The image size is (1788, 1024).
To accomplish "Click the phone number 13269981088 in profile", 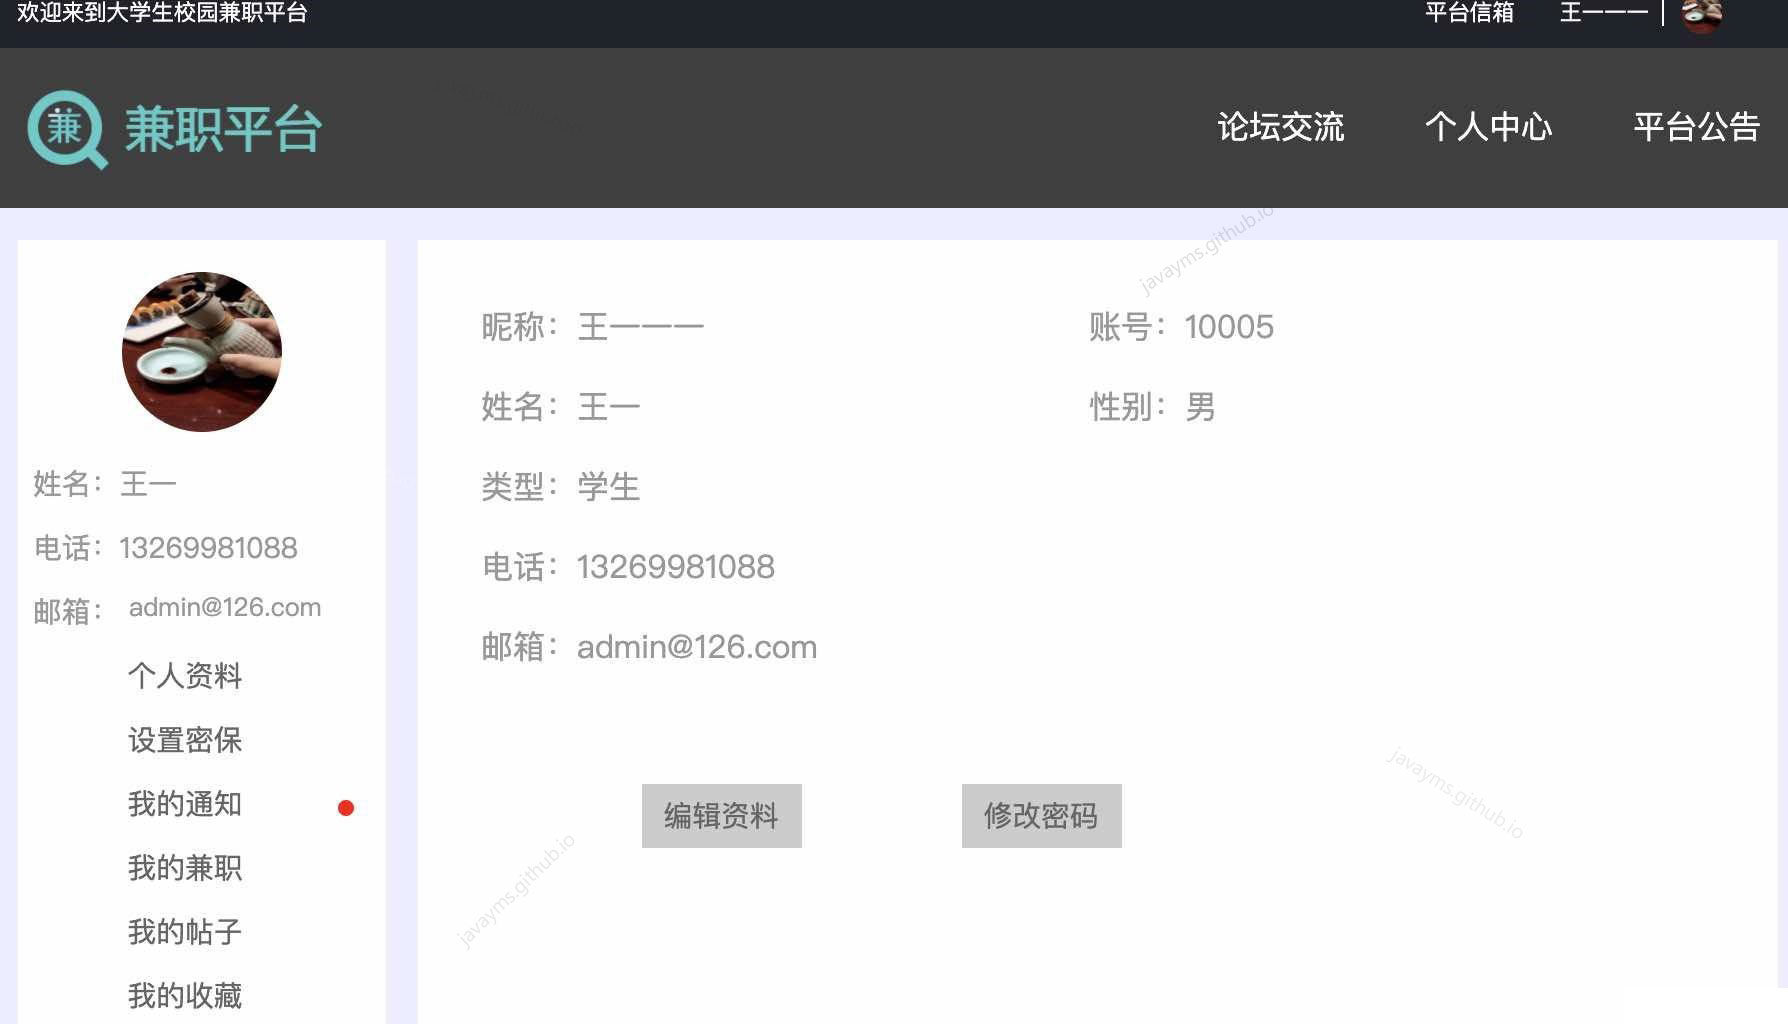I will point(675,567).
